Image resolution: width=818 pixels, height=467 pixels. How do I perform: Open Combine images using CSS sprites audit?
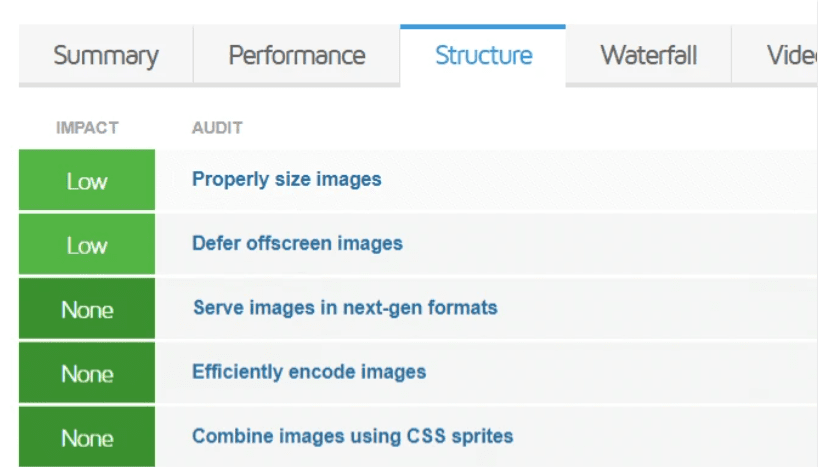pyautogui.click(x=352, y=436)
